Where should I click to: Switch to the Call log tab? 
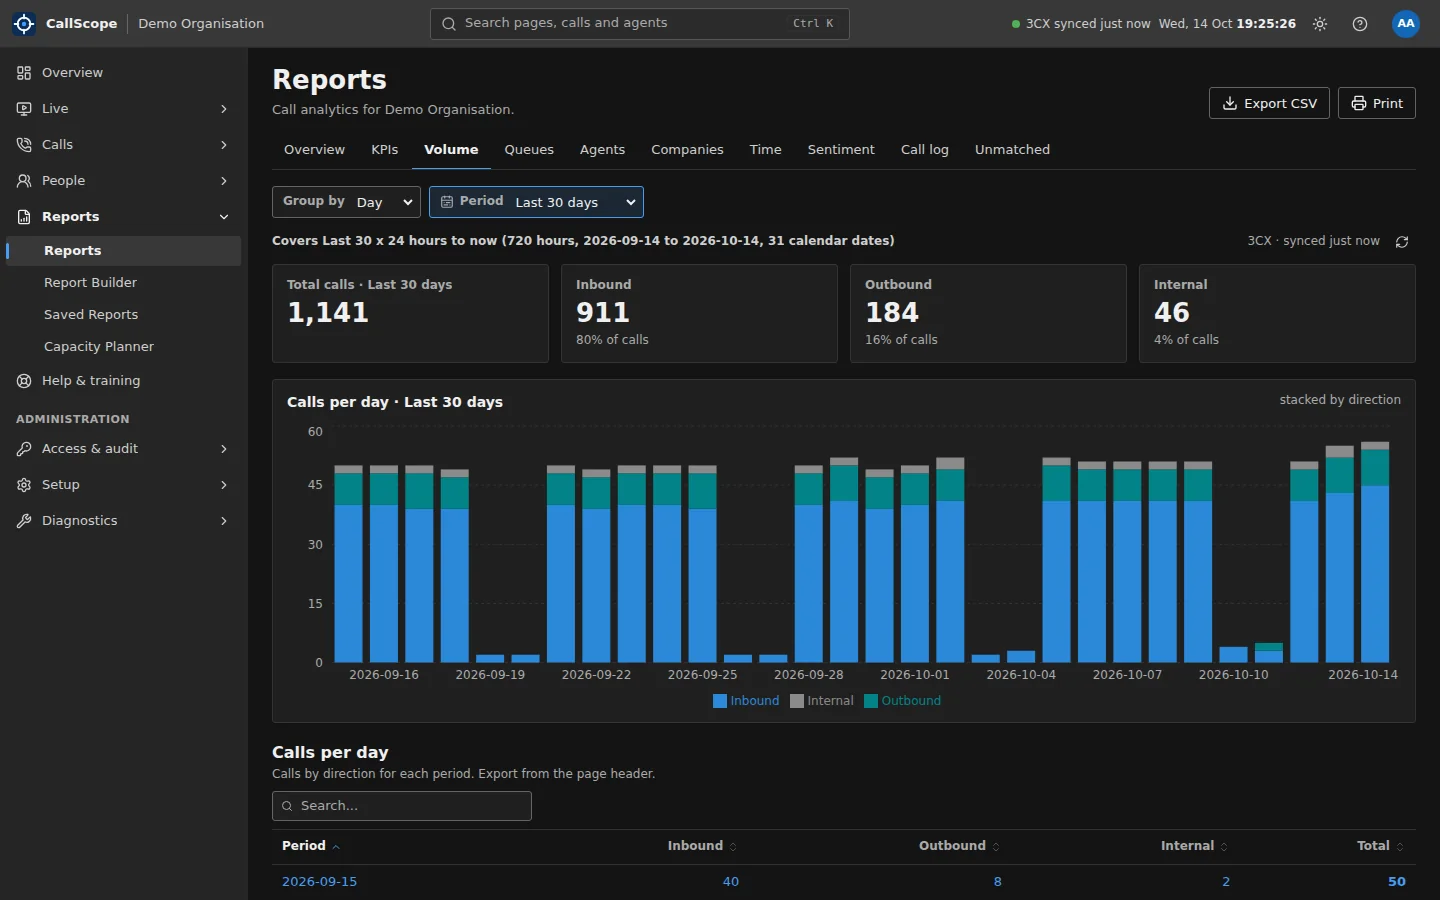[x=925, y=150]
